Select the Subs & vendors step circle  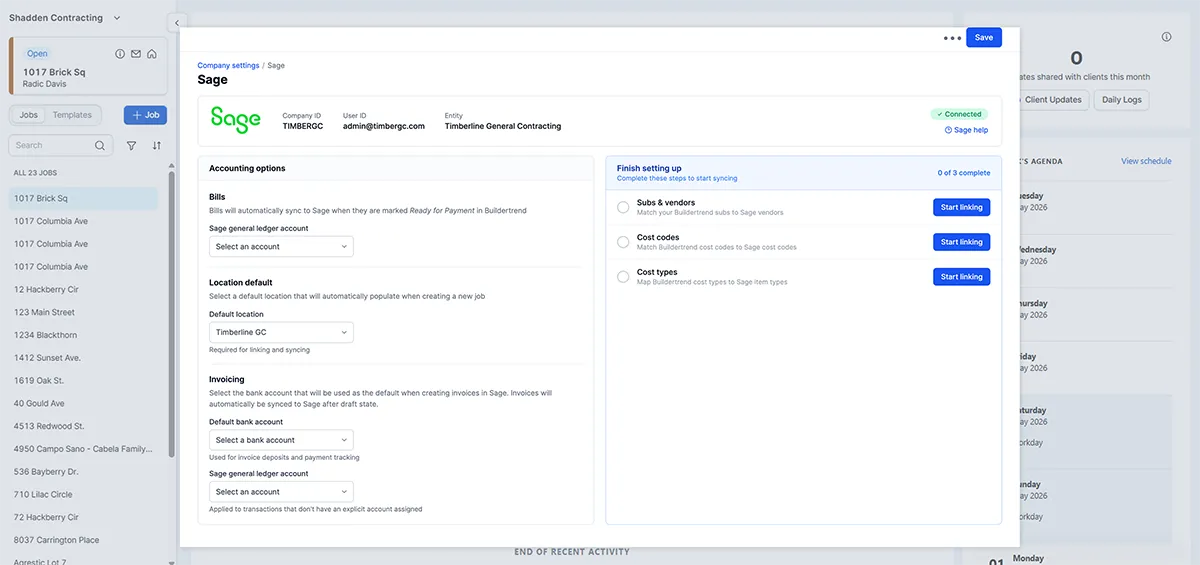click(x=623, y=207)
